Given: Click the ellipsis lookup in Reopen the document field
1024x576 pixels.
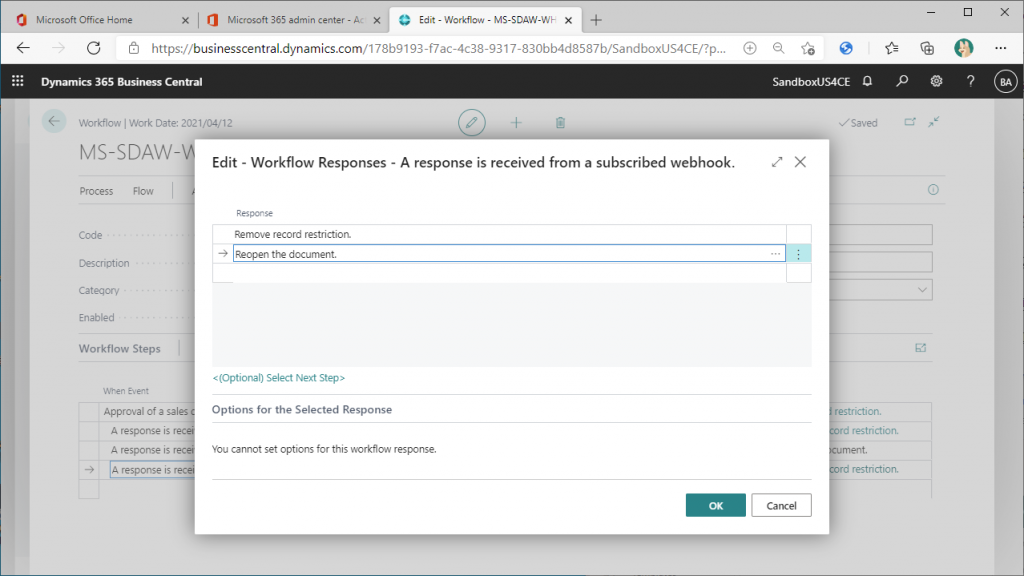Looking at the screenshot, I should click(775, 254).
